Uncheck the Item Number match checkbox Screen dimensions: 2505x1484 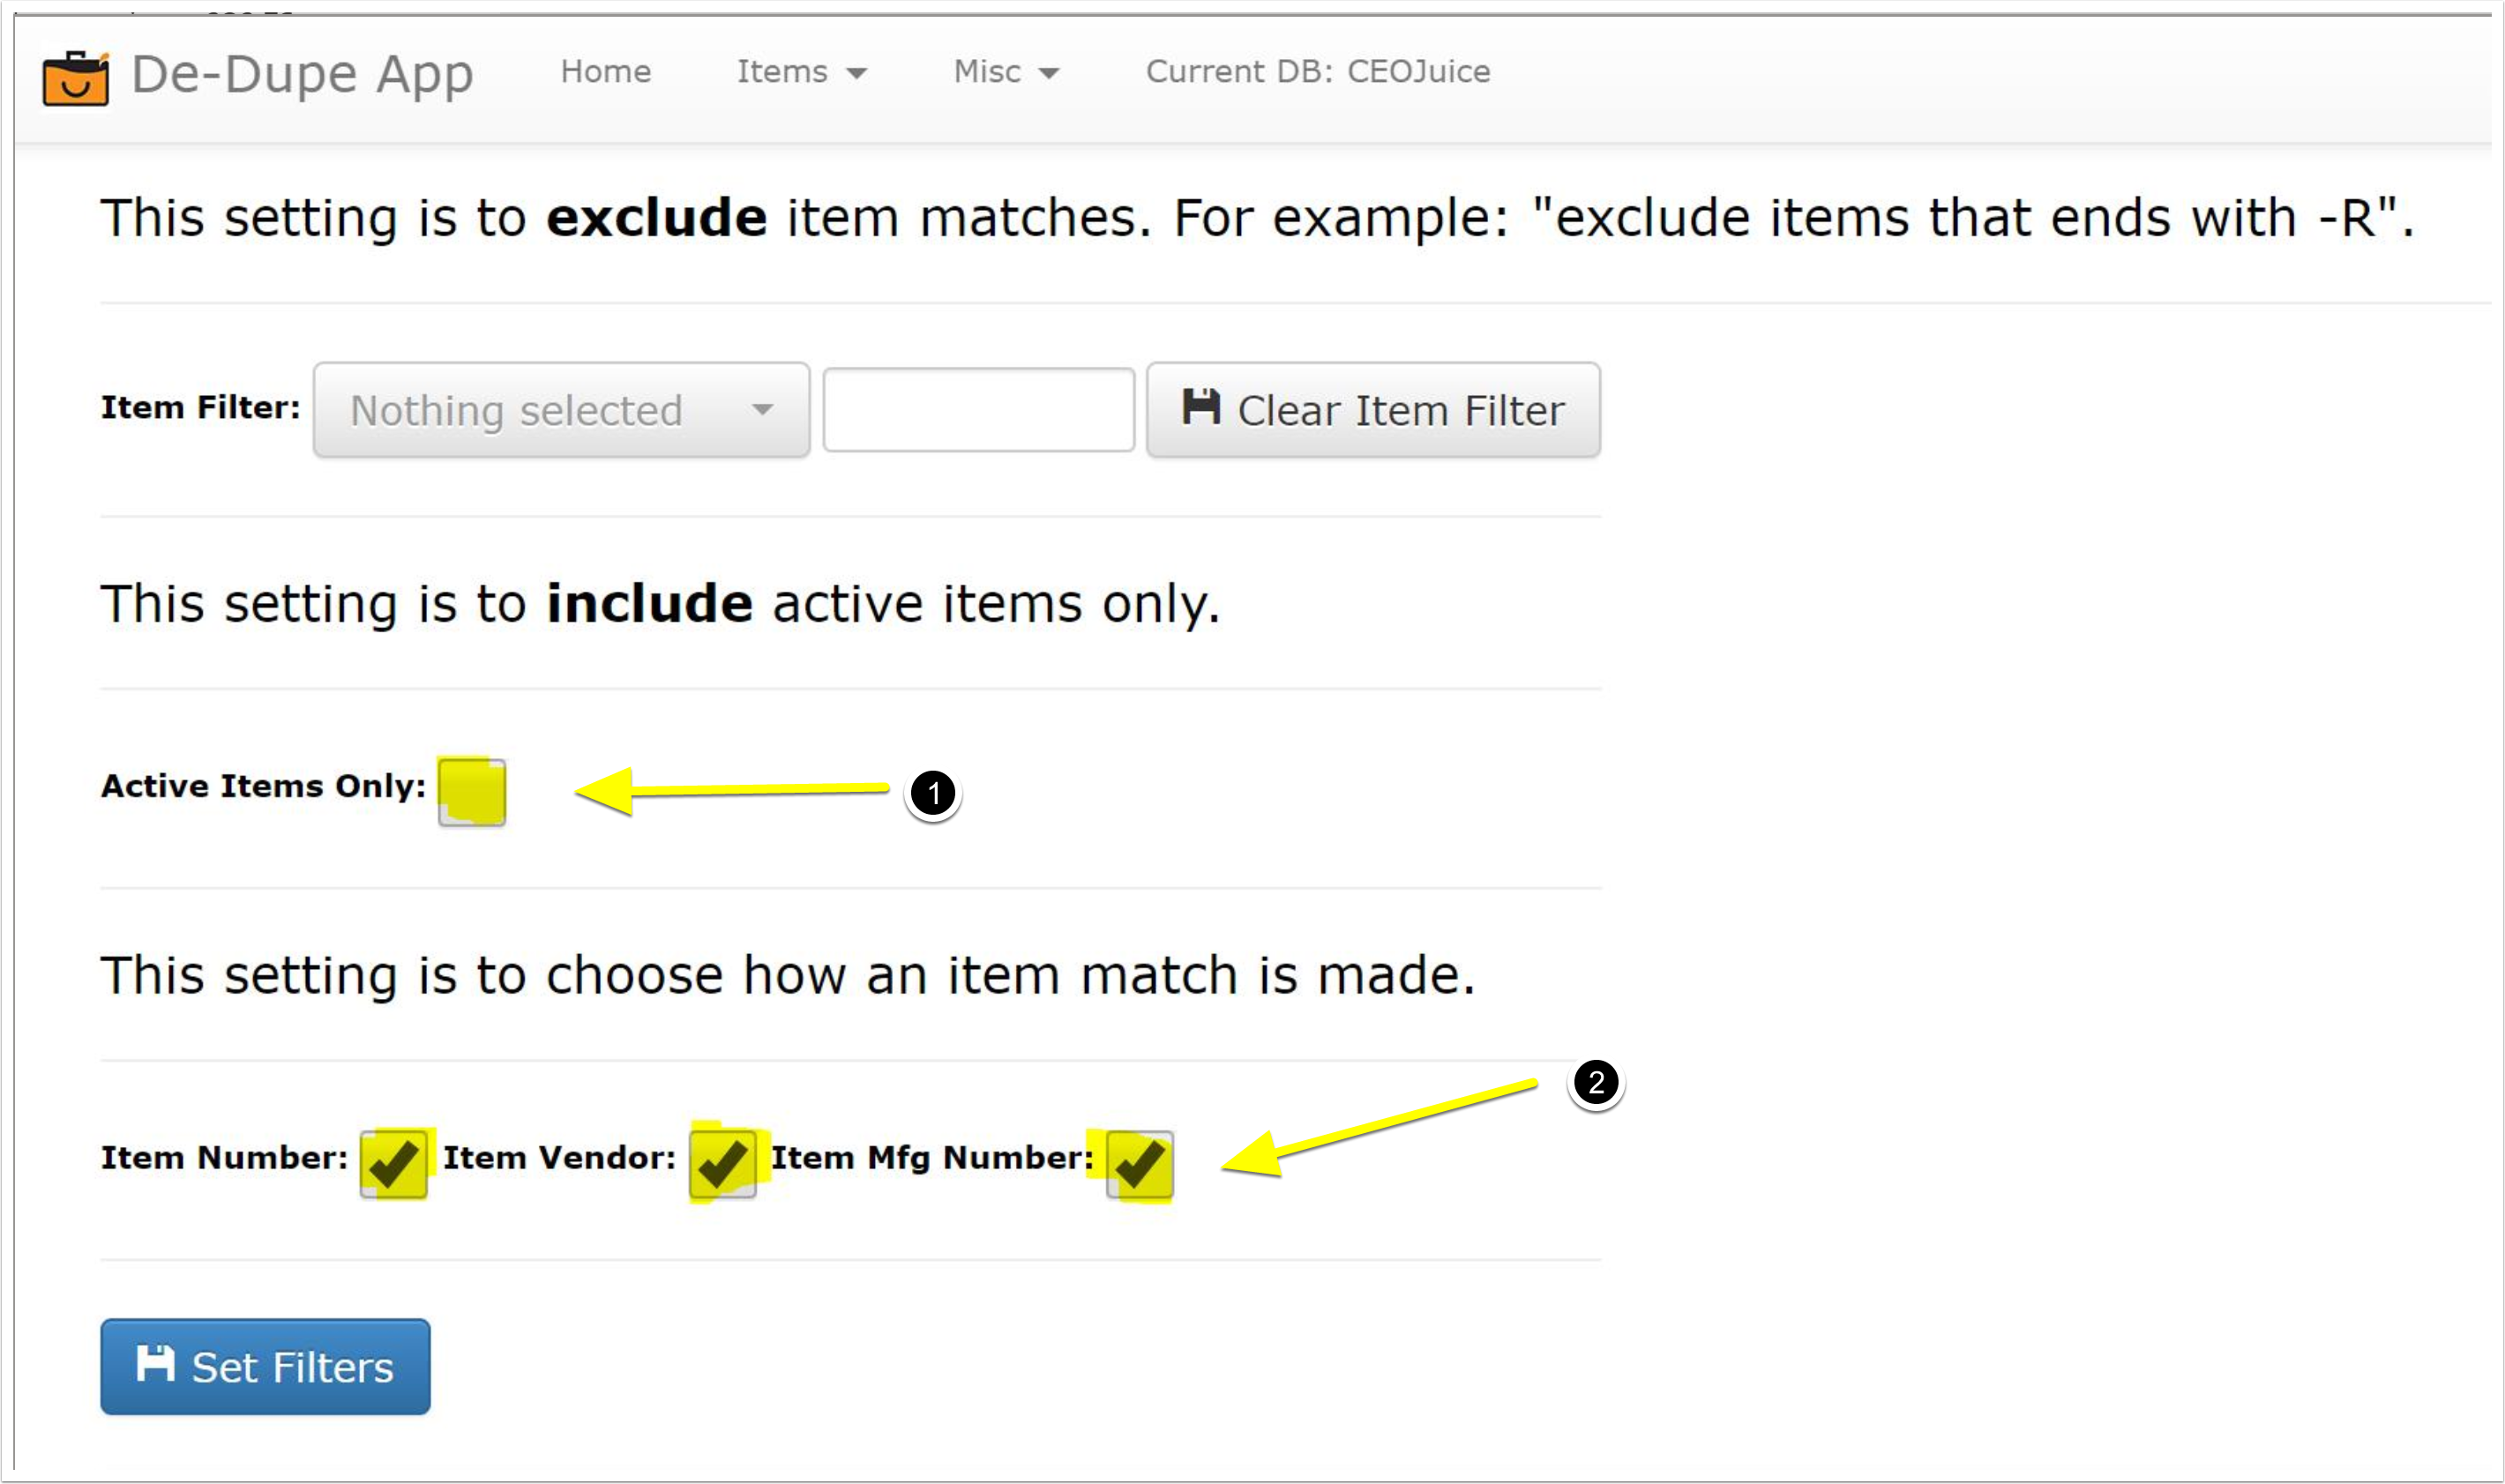394,1164
